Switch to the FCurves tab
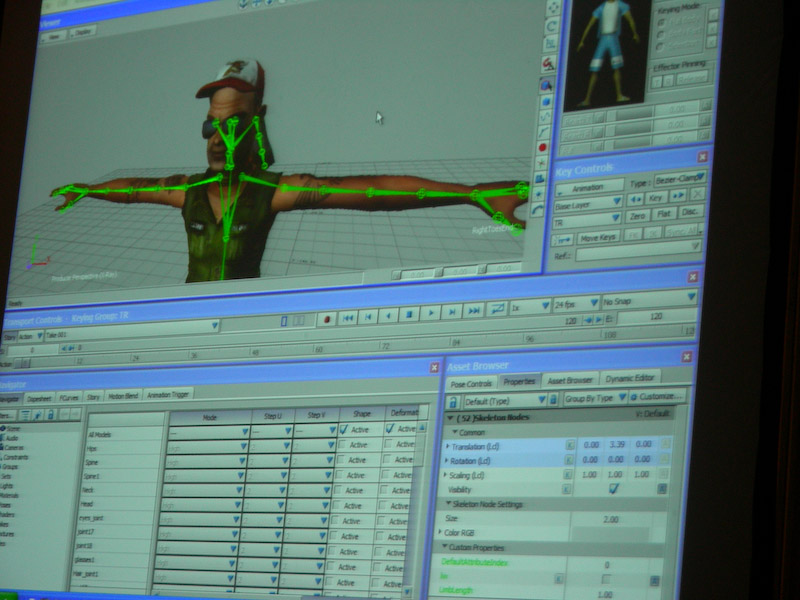This screenshot has width=800, height=600. (69, 397)
